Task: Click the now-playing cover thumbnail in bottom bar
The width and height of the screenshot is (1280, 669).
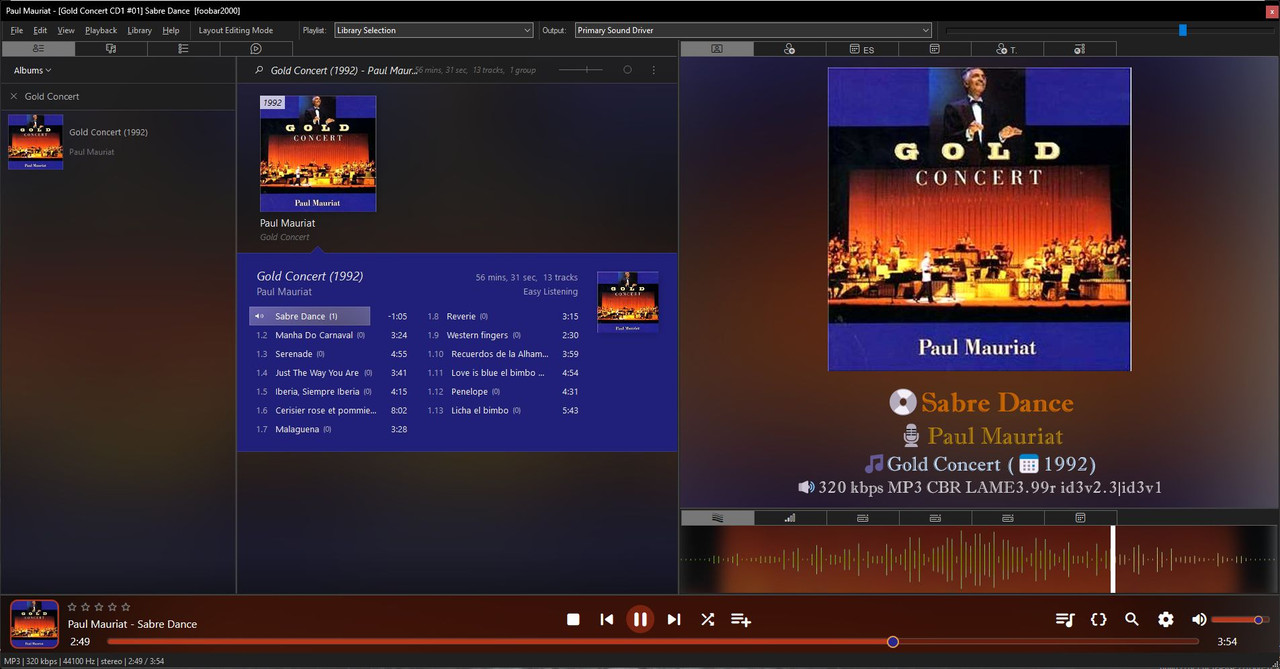Action: (x=34, y=624)
